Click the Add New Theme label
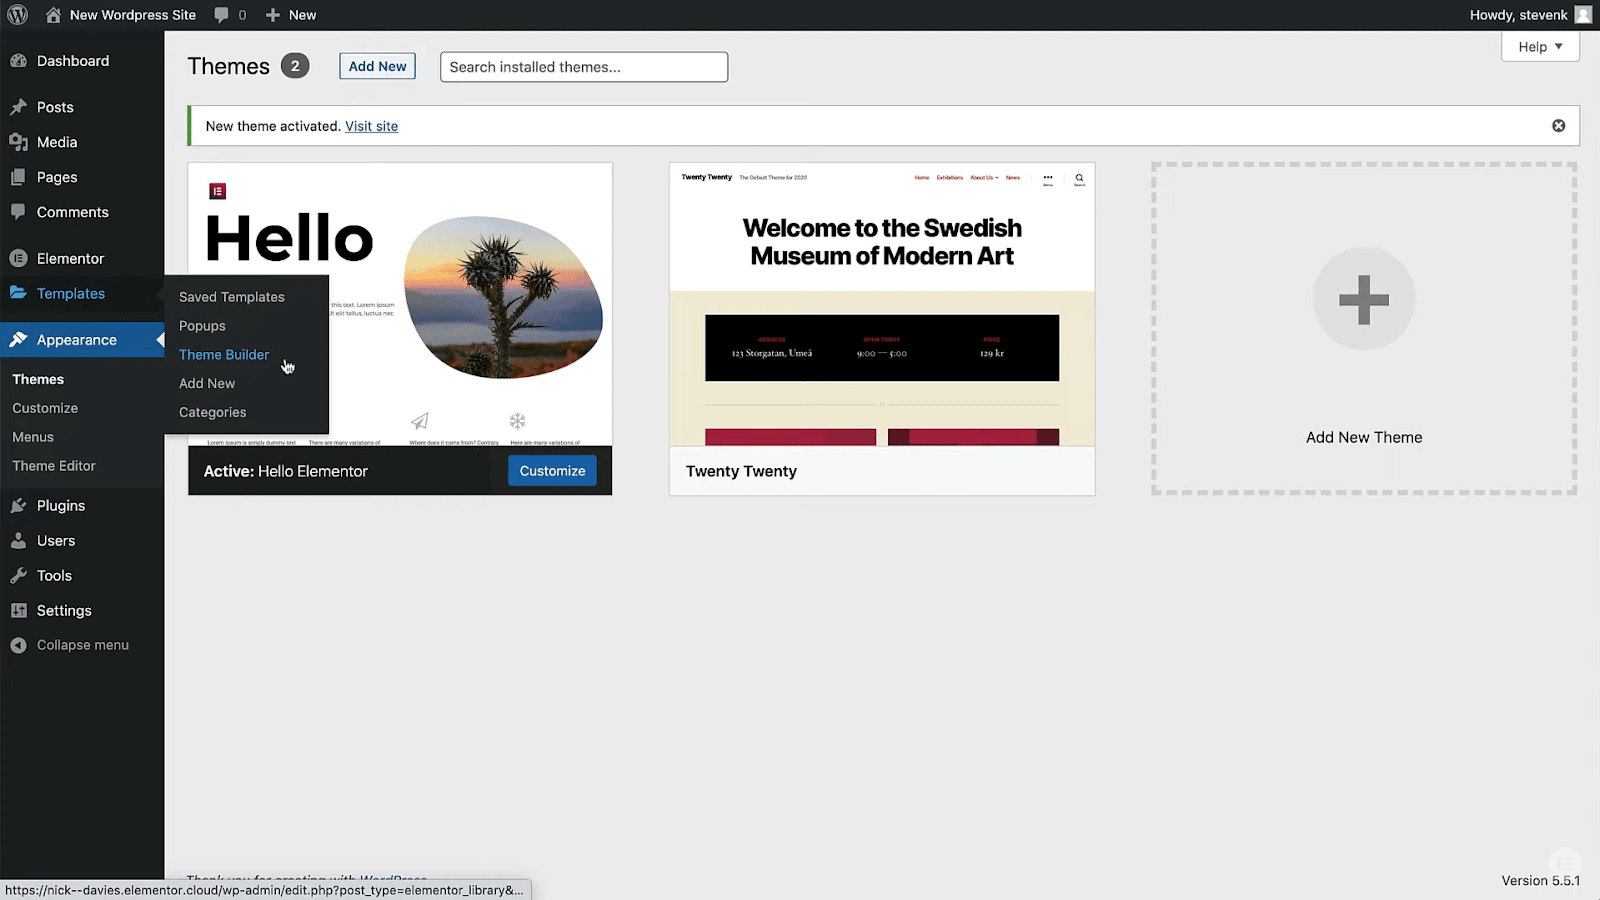This screenshot has width=1600, height=900. (x=1364, y=437)
